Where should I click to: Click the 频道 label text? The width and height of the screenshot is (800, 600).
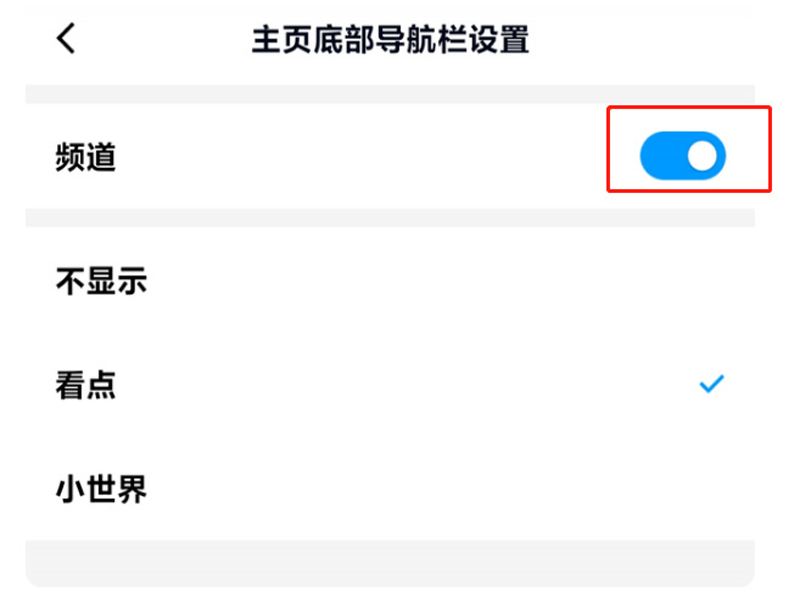[x=86, y=157]
